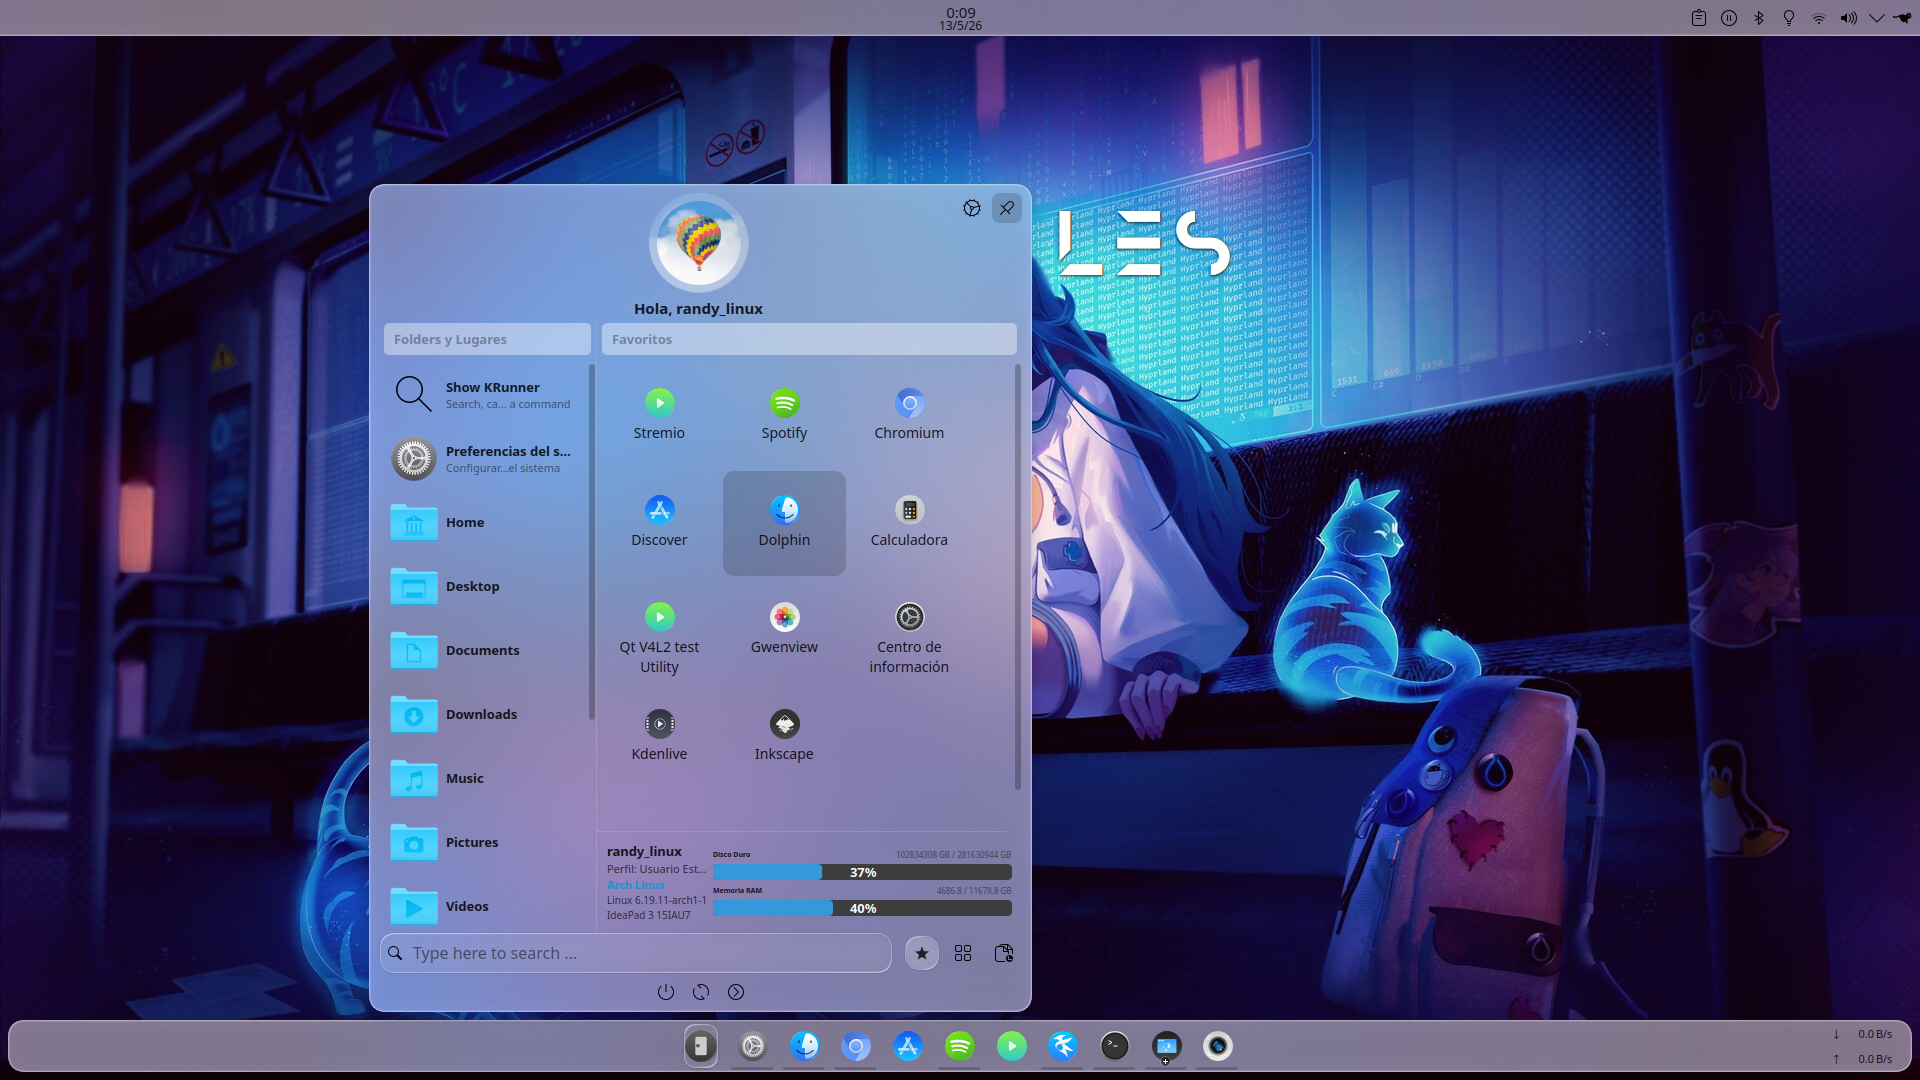Image resolution: width=1920 pixels, height=1080 pixels.
Task: Open the volume control in the tray
Action: point(1849,18)
